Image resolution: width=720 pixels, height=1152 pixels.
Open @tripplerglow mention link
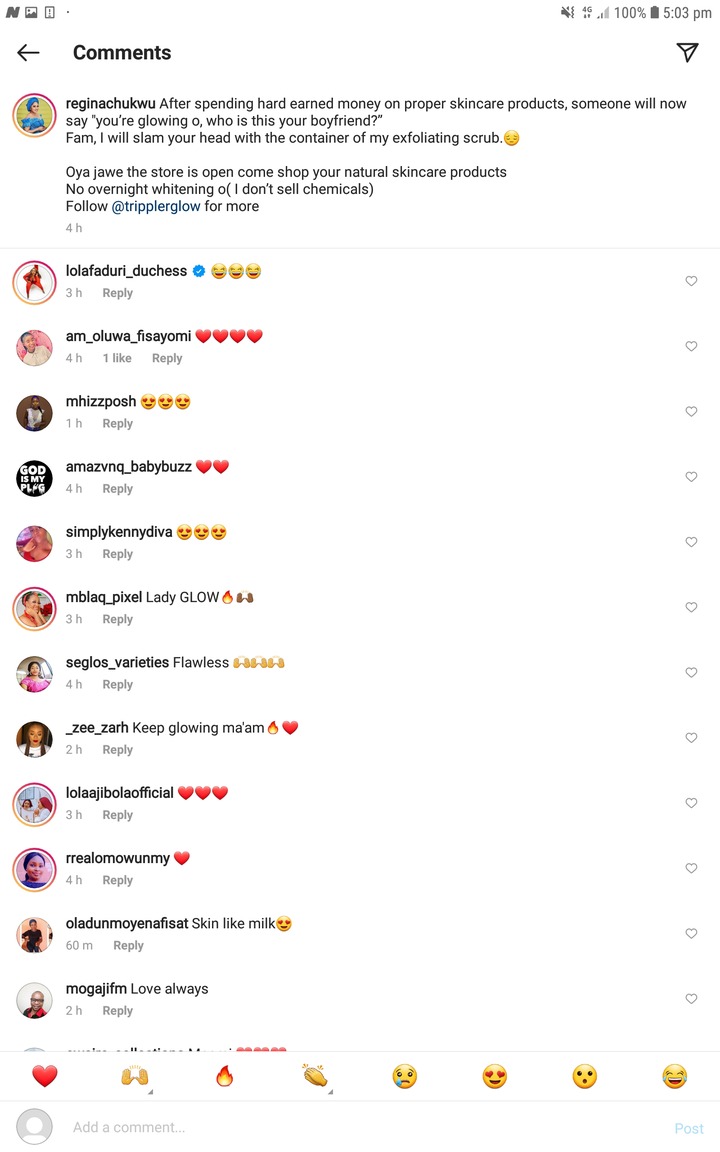(x=156, y=206)
